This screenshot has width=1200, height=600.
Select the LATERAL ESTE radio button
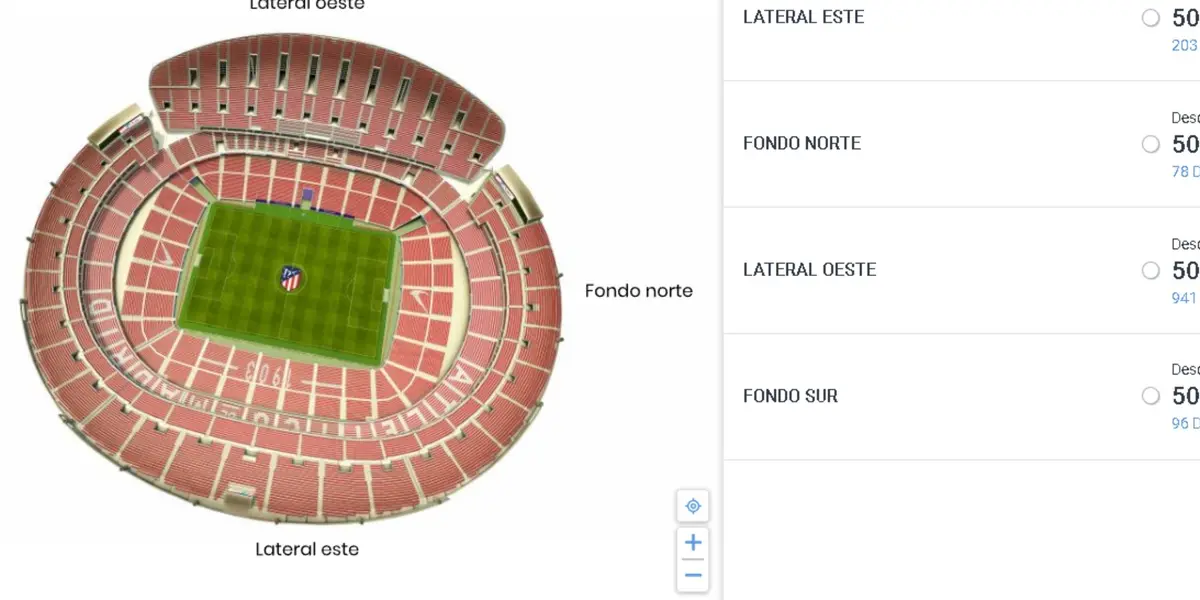pos(1151,17)
